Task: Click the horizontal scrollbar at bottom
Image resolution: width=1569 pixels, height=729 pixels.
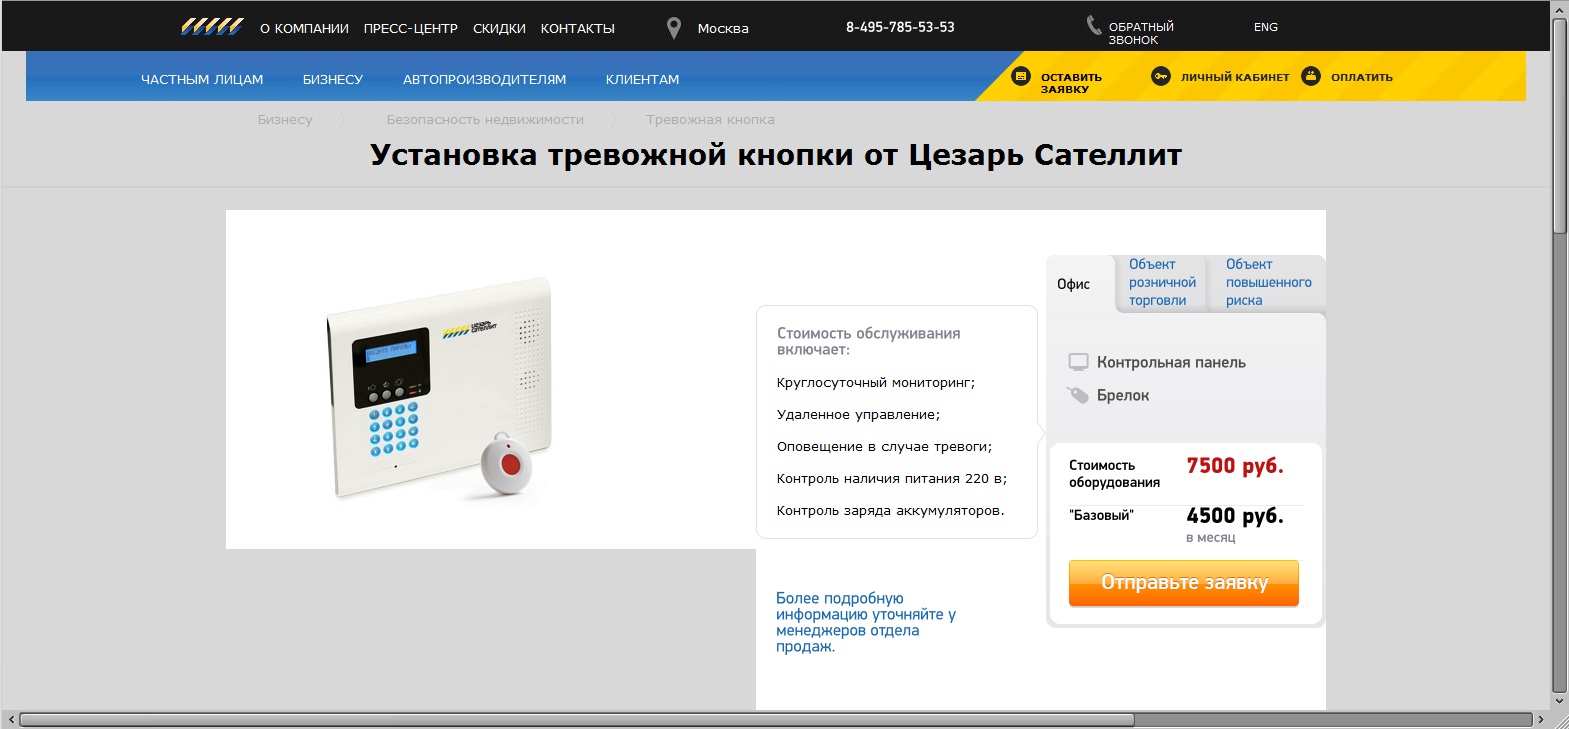Action: (576, 720)
